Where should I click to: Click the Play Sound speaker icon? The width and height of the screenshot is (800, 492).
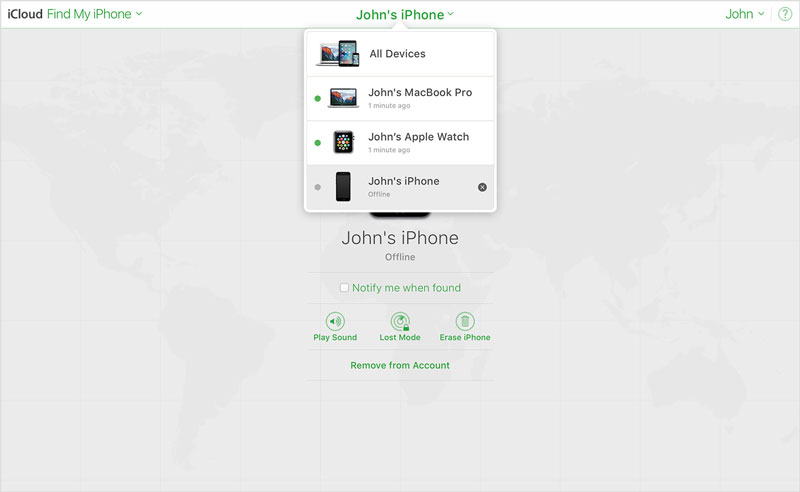[x=335, y=321]
